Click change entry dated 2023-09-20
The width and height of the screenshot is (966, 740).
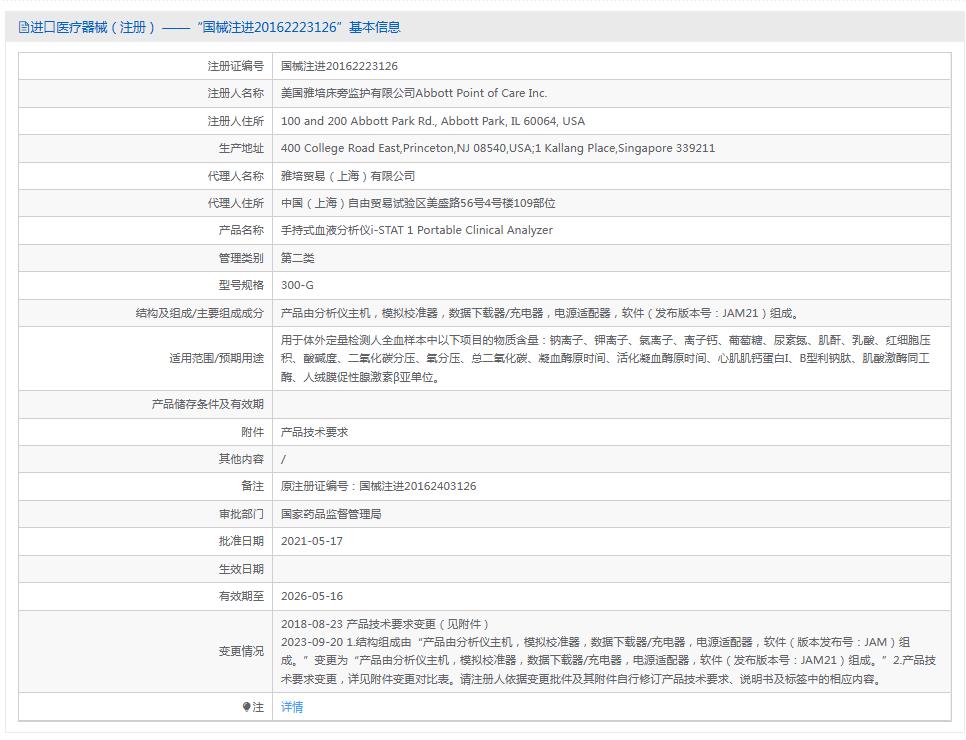tap(608, 661)
